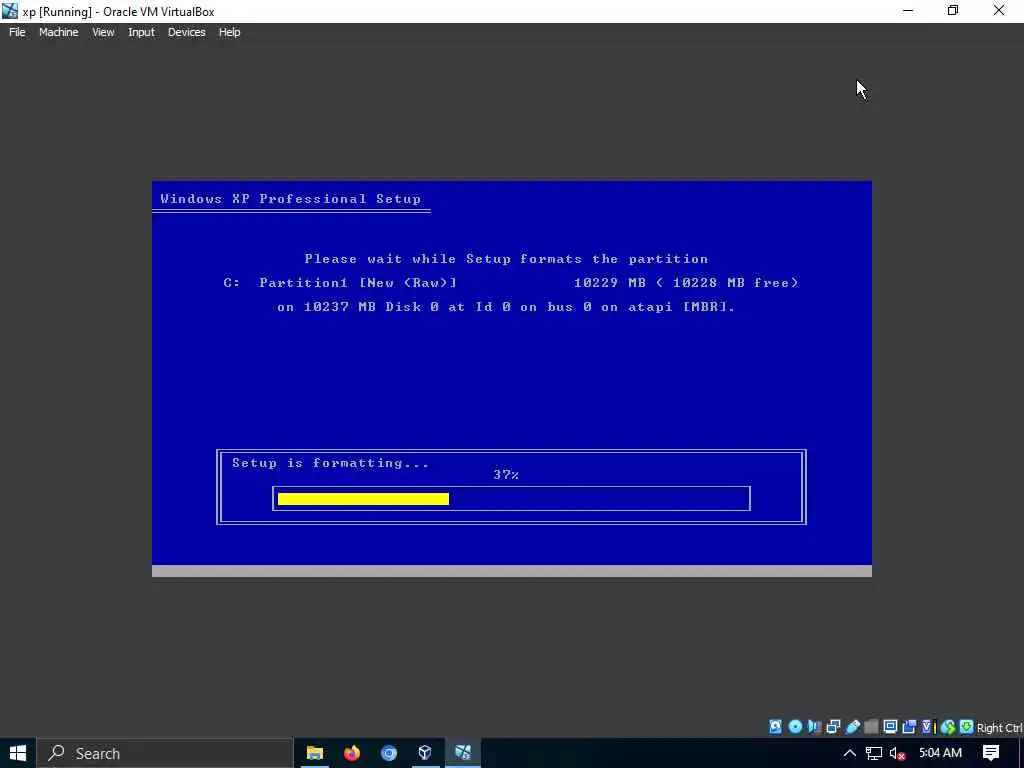Open the Devices menu
Viewport: 1024px width, 768px height.
pyautogui.click(x=187, y=32)
